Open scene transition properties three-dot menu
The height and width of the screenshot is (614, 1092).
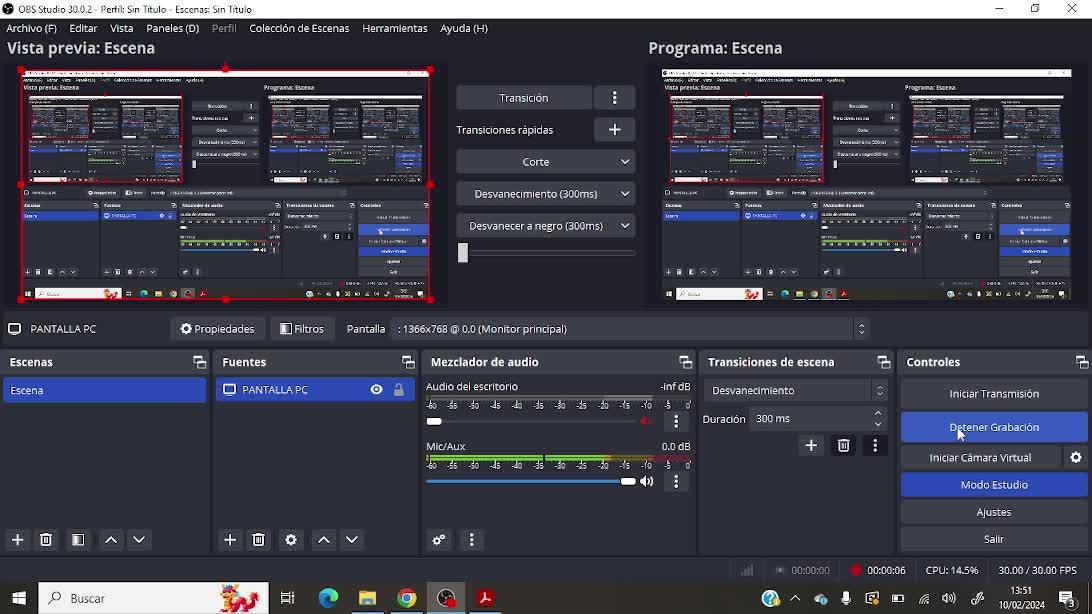[875, 446]
